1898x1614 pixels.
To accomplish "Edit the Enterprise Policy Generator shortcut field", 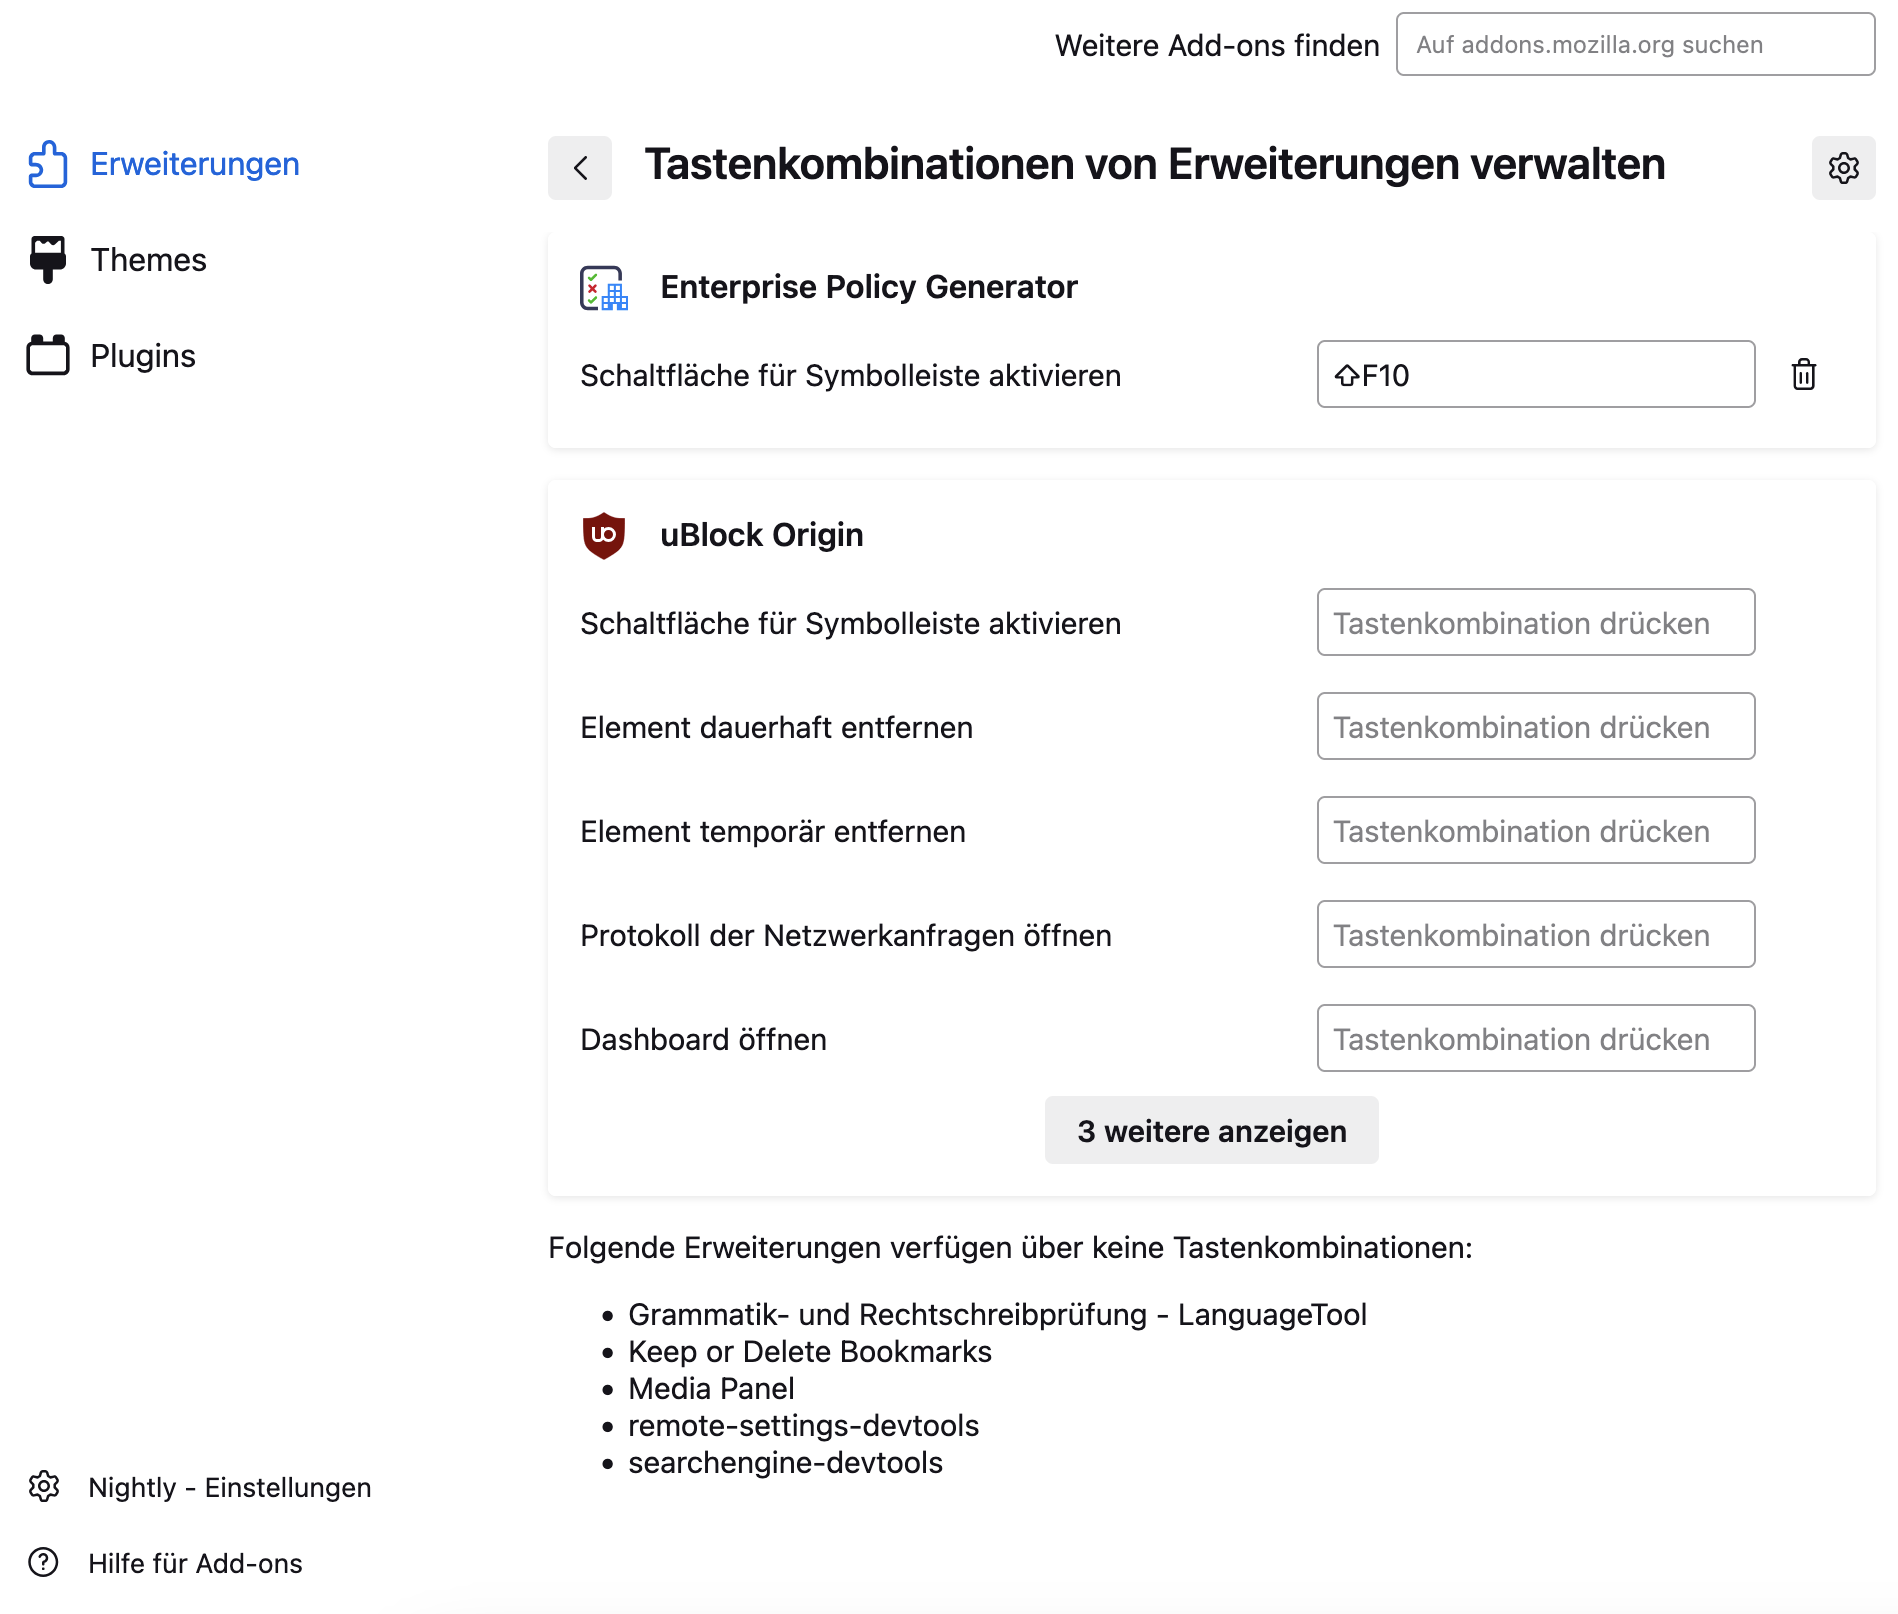I will 1535,375.
